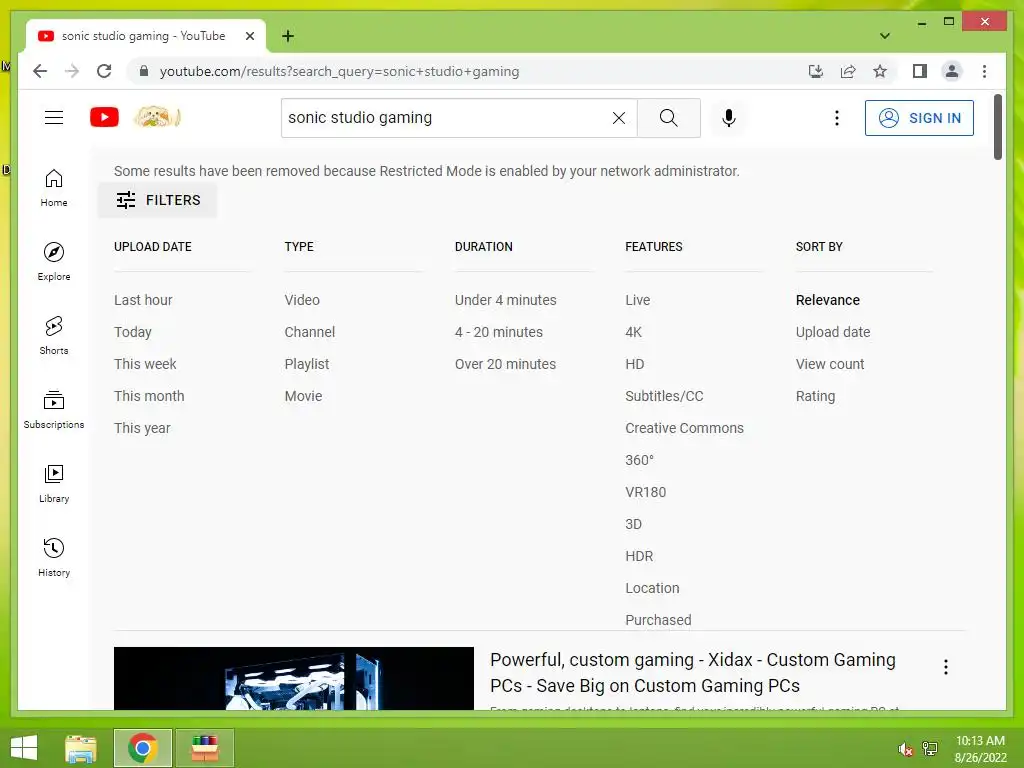Click the YouTube logo
Image resolution: width=1024 pixels, height=768 pixels.
pyautogui.click(x=104, y=118)
